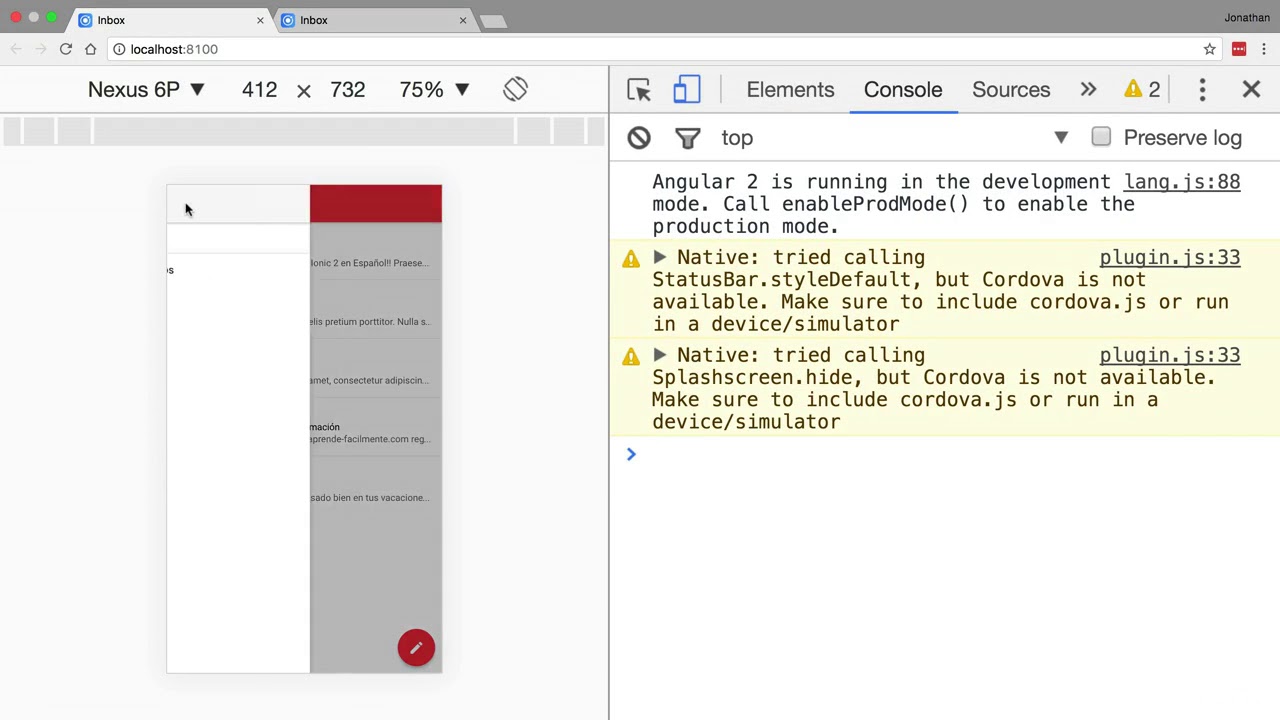Image resolution: width=1280 pixels, height=720 pixels.
Task: Clear the console log
Action: tap(639, 138)
